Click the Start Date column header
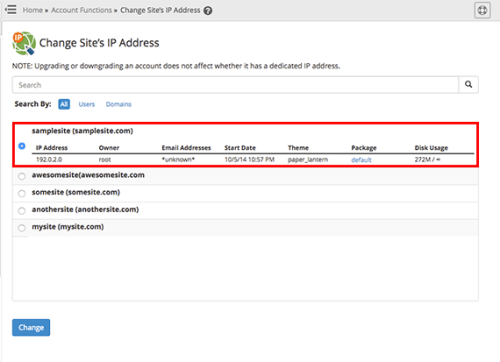 [240, 148]
